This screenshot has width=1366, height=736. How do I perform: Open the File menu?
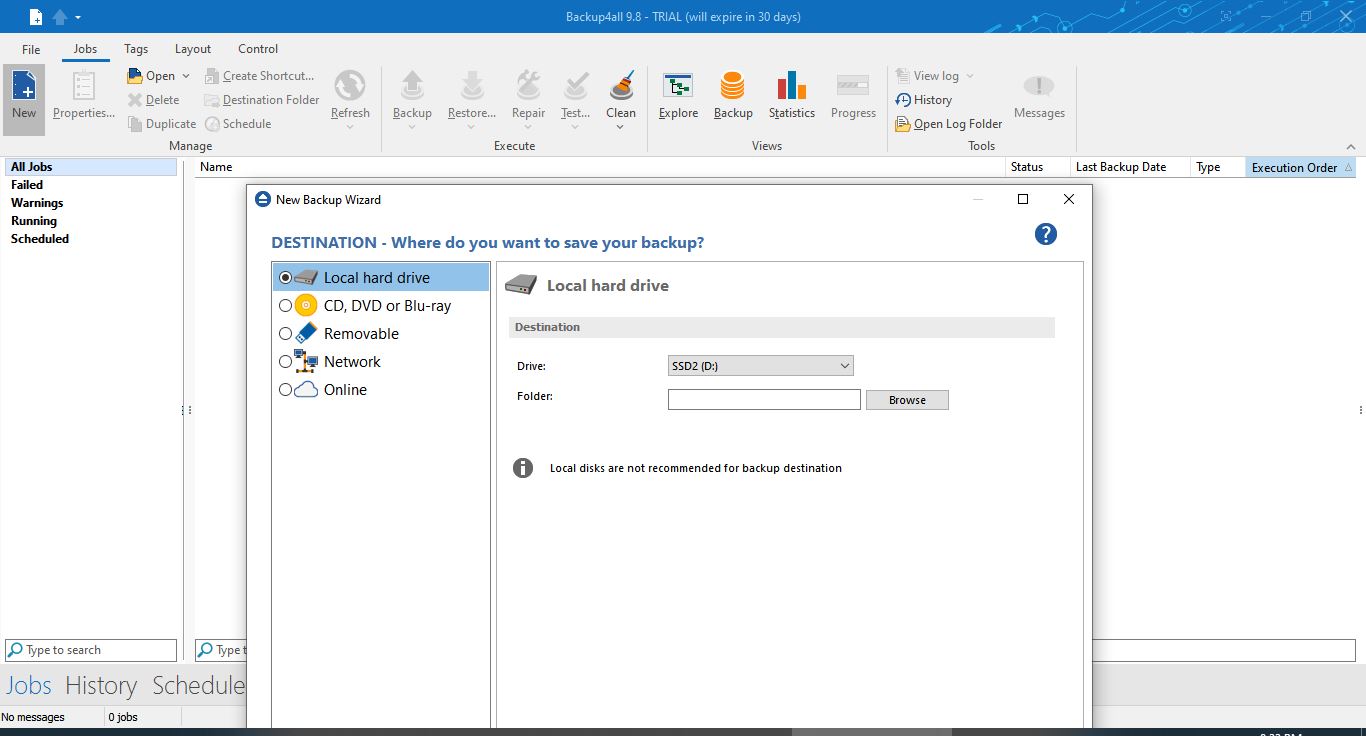[x=31, y=49]
